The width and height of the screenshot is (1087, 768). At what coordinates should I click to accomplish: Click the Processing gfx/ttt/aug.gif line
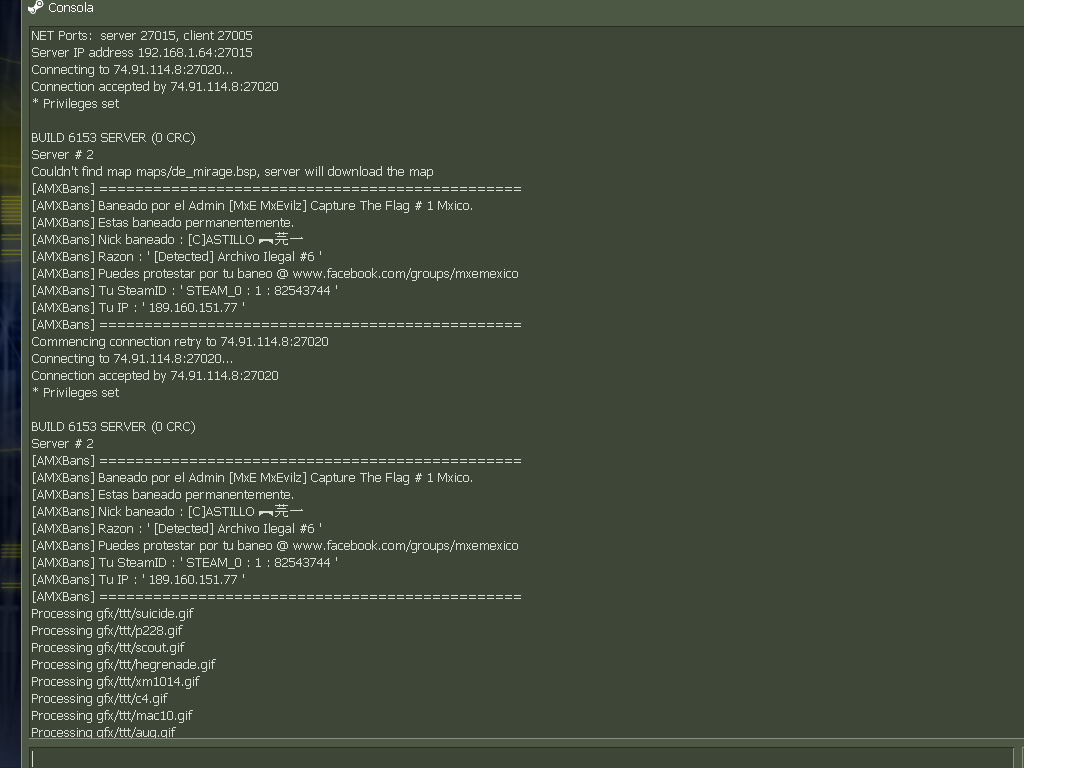(x=103, y=732)
